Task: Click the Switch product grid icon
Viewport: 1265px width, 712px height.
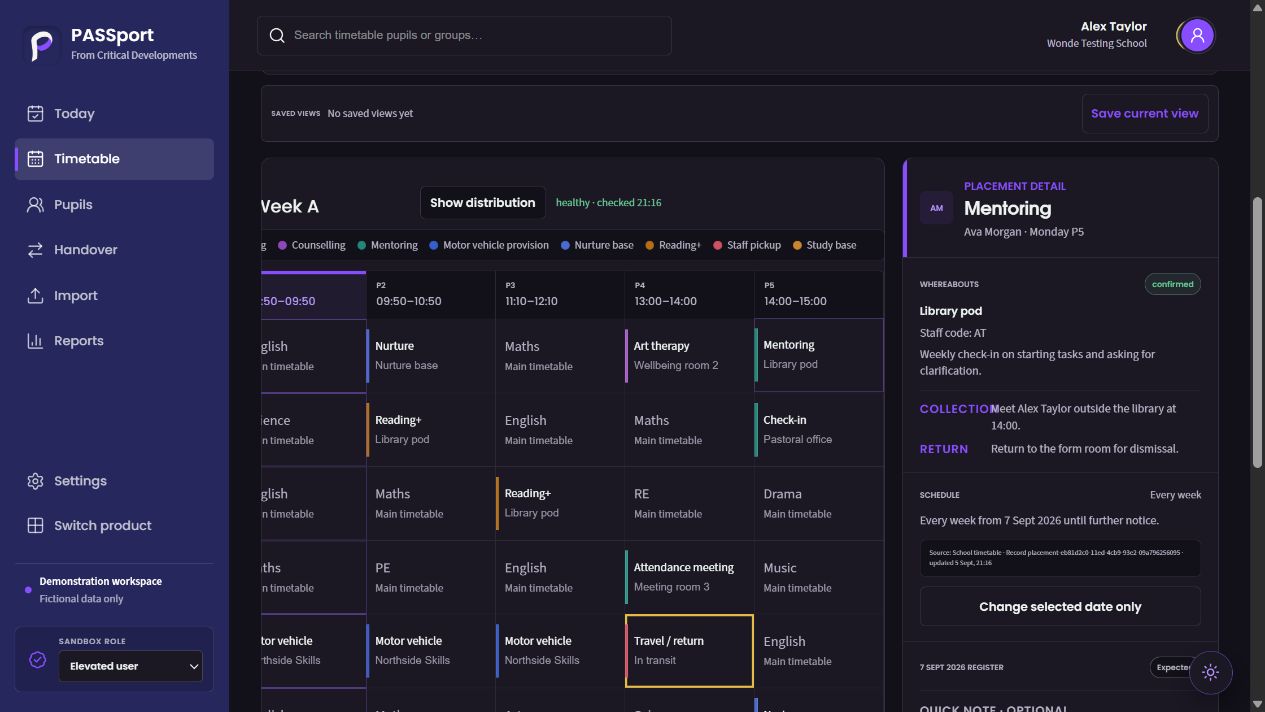Action: tap(35, 526)
